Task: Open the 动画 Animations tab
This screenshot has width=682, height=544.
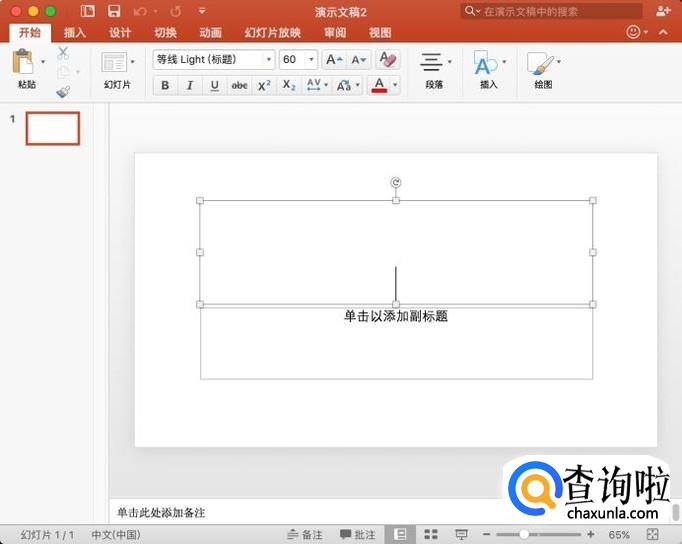Action: 211,33
